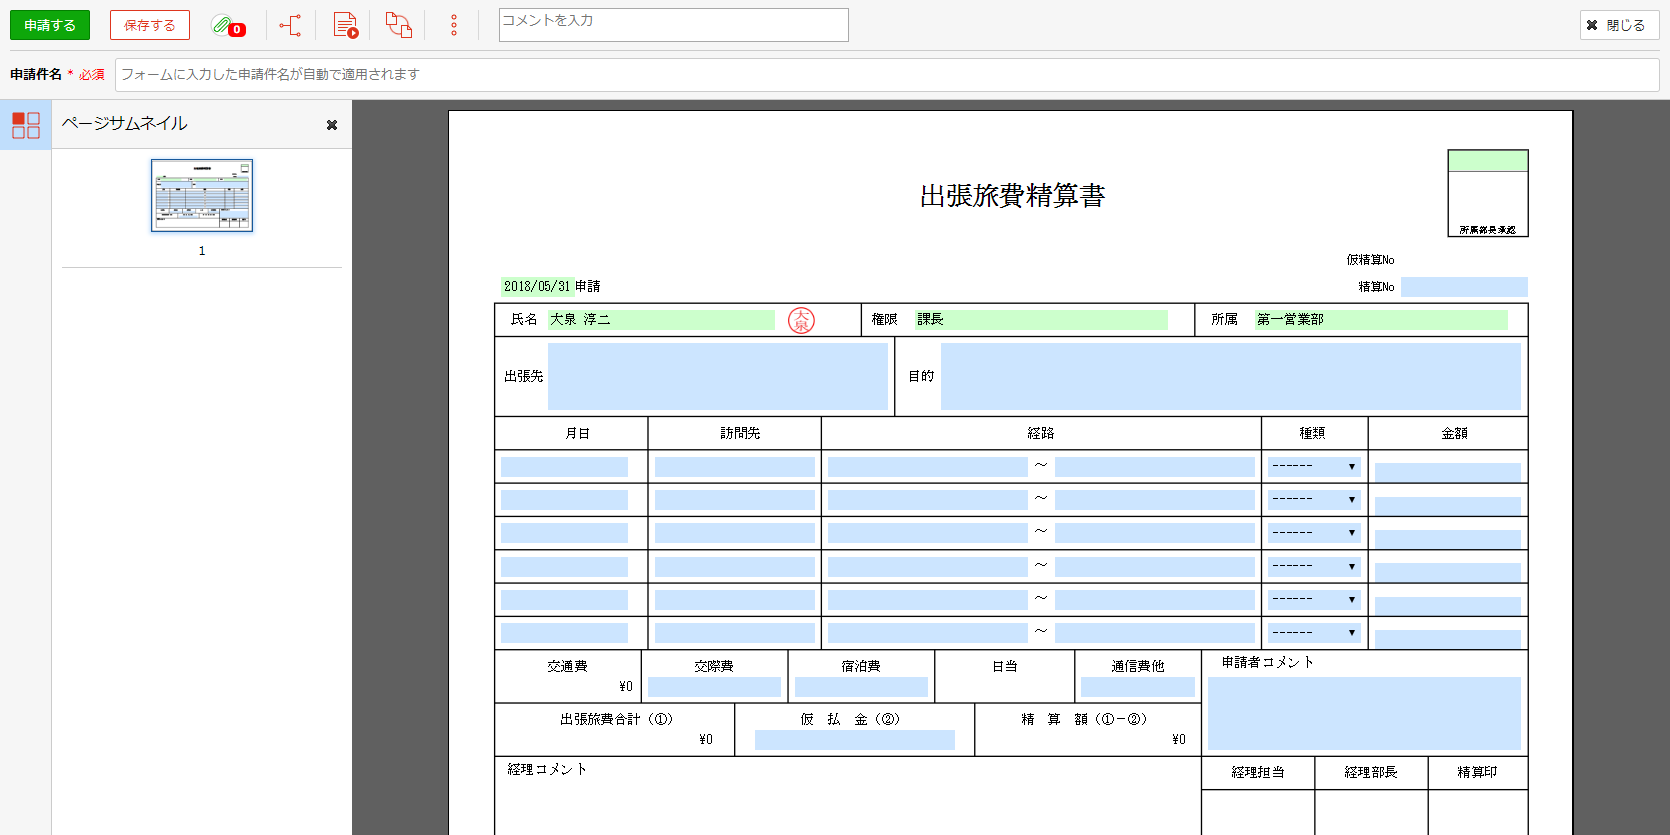Click the 出張旅費精算書 title text
Screen dimensions: 1670x835
coord(1012,196)
